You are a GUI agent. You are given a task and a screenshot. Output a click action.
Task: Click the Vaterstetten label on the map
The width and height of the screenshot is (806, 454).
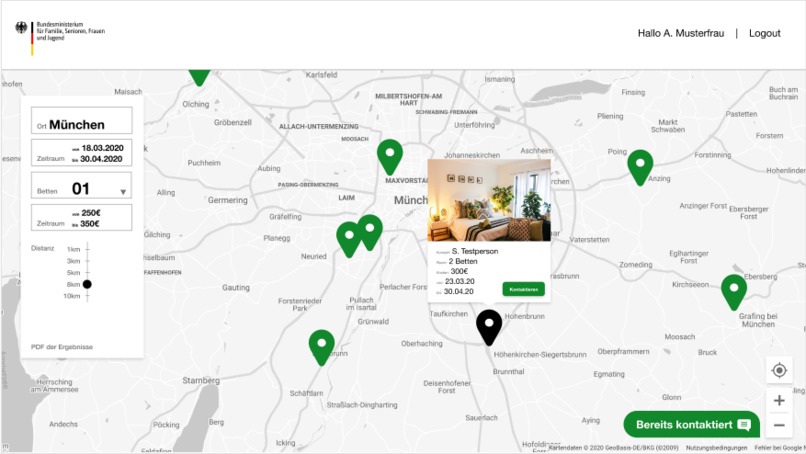click(590, 240)
